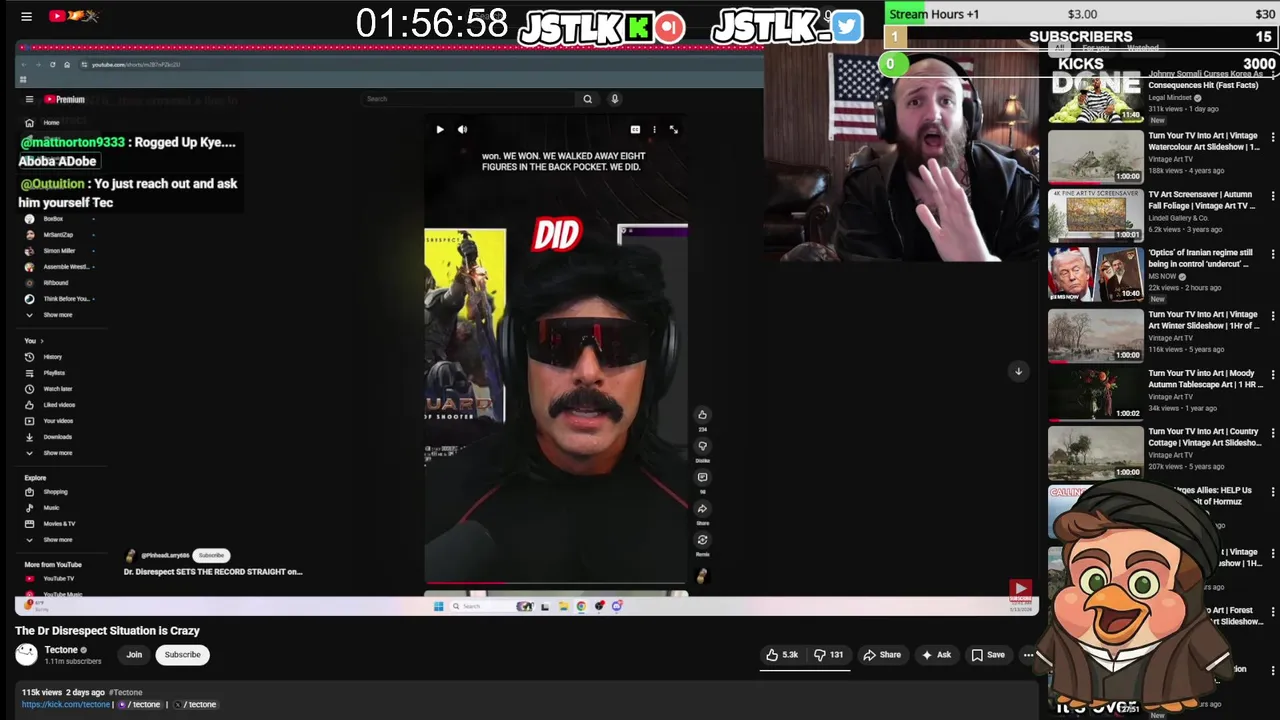The image size is (1280, 720).
Task: Click the search magnifier button
Action: coord(588,99)
